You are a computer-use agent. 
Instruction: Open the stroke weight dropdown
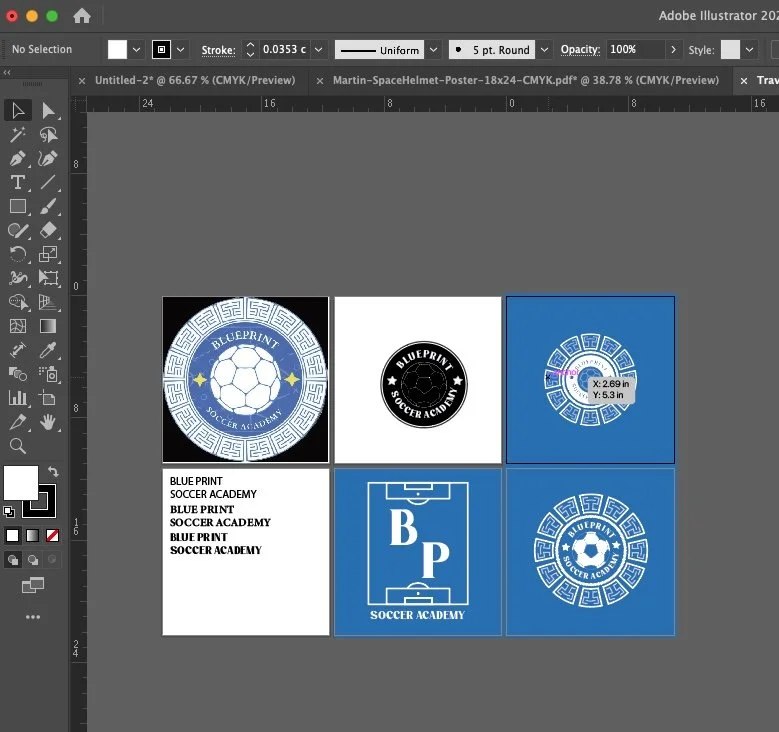coord(319,50)
